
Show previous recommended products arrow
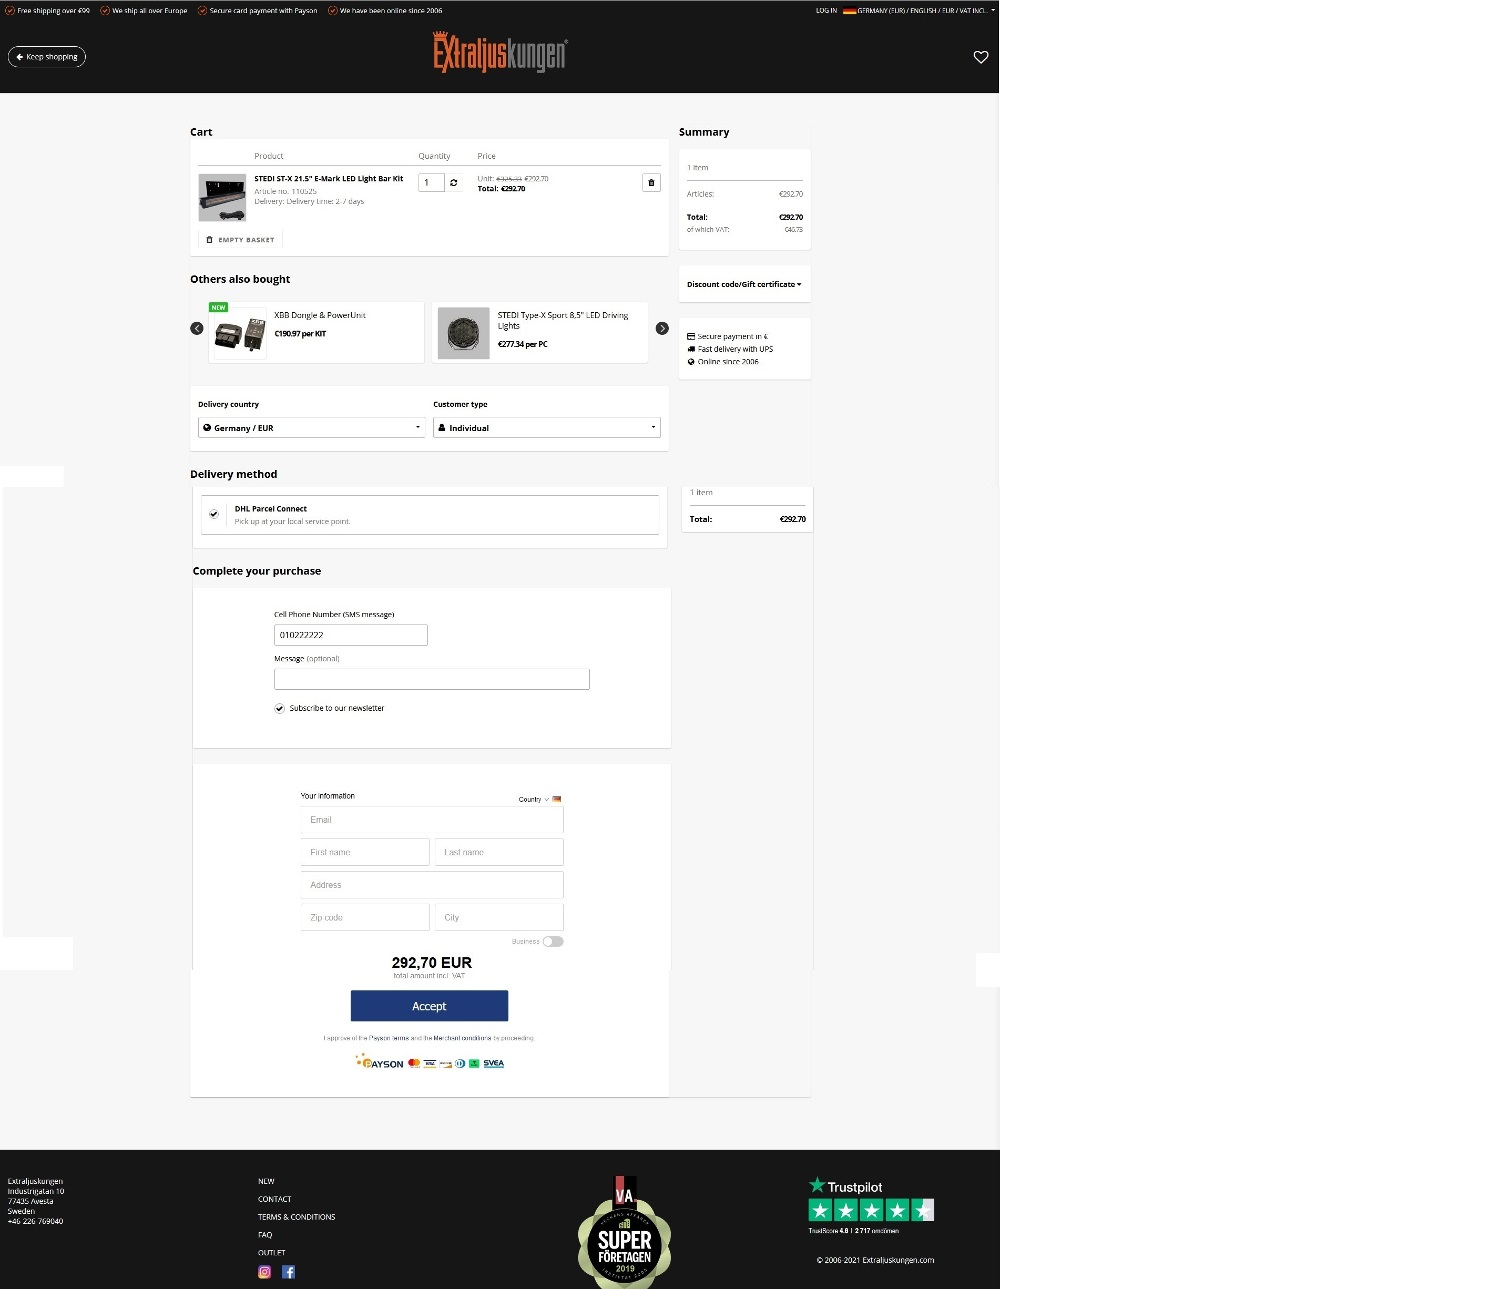(x=197, y=328)
